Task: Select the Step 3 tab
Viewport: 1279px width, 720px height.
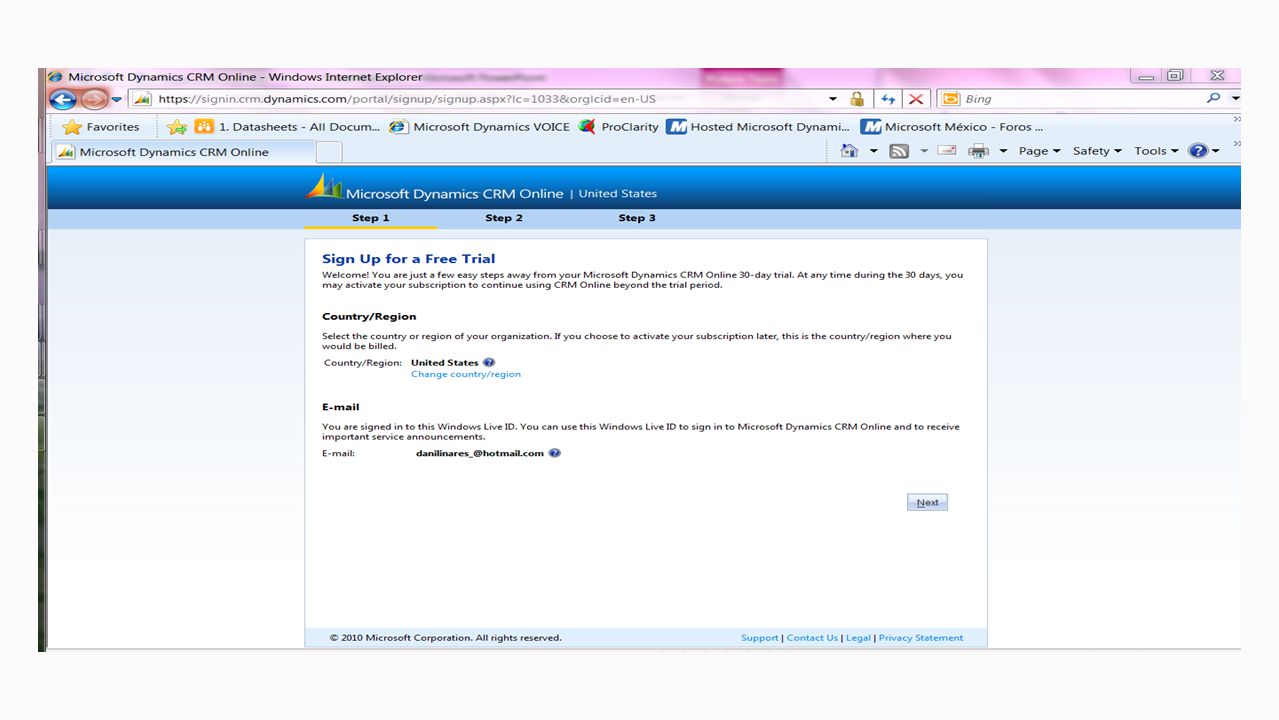Action: coord(637,218)
